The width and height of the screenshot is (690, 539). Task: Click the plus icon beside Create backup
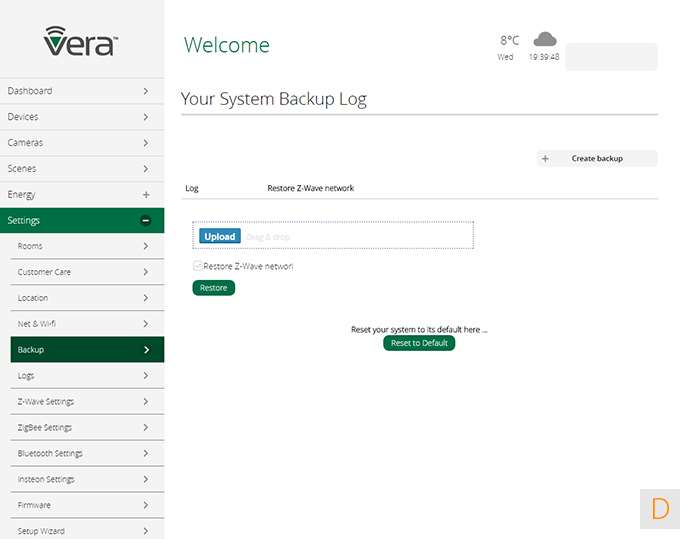(545, 158)
